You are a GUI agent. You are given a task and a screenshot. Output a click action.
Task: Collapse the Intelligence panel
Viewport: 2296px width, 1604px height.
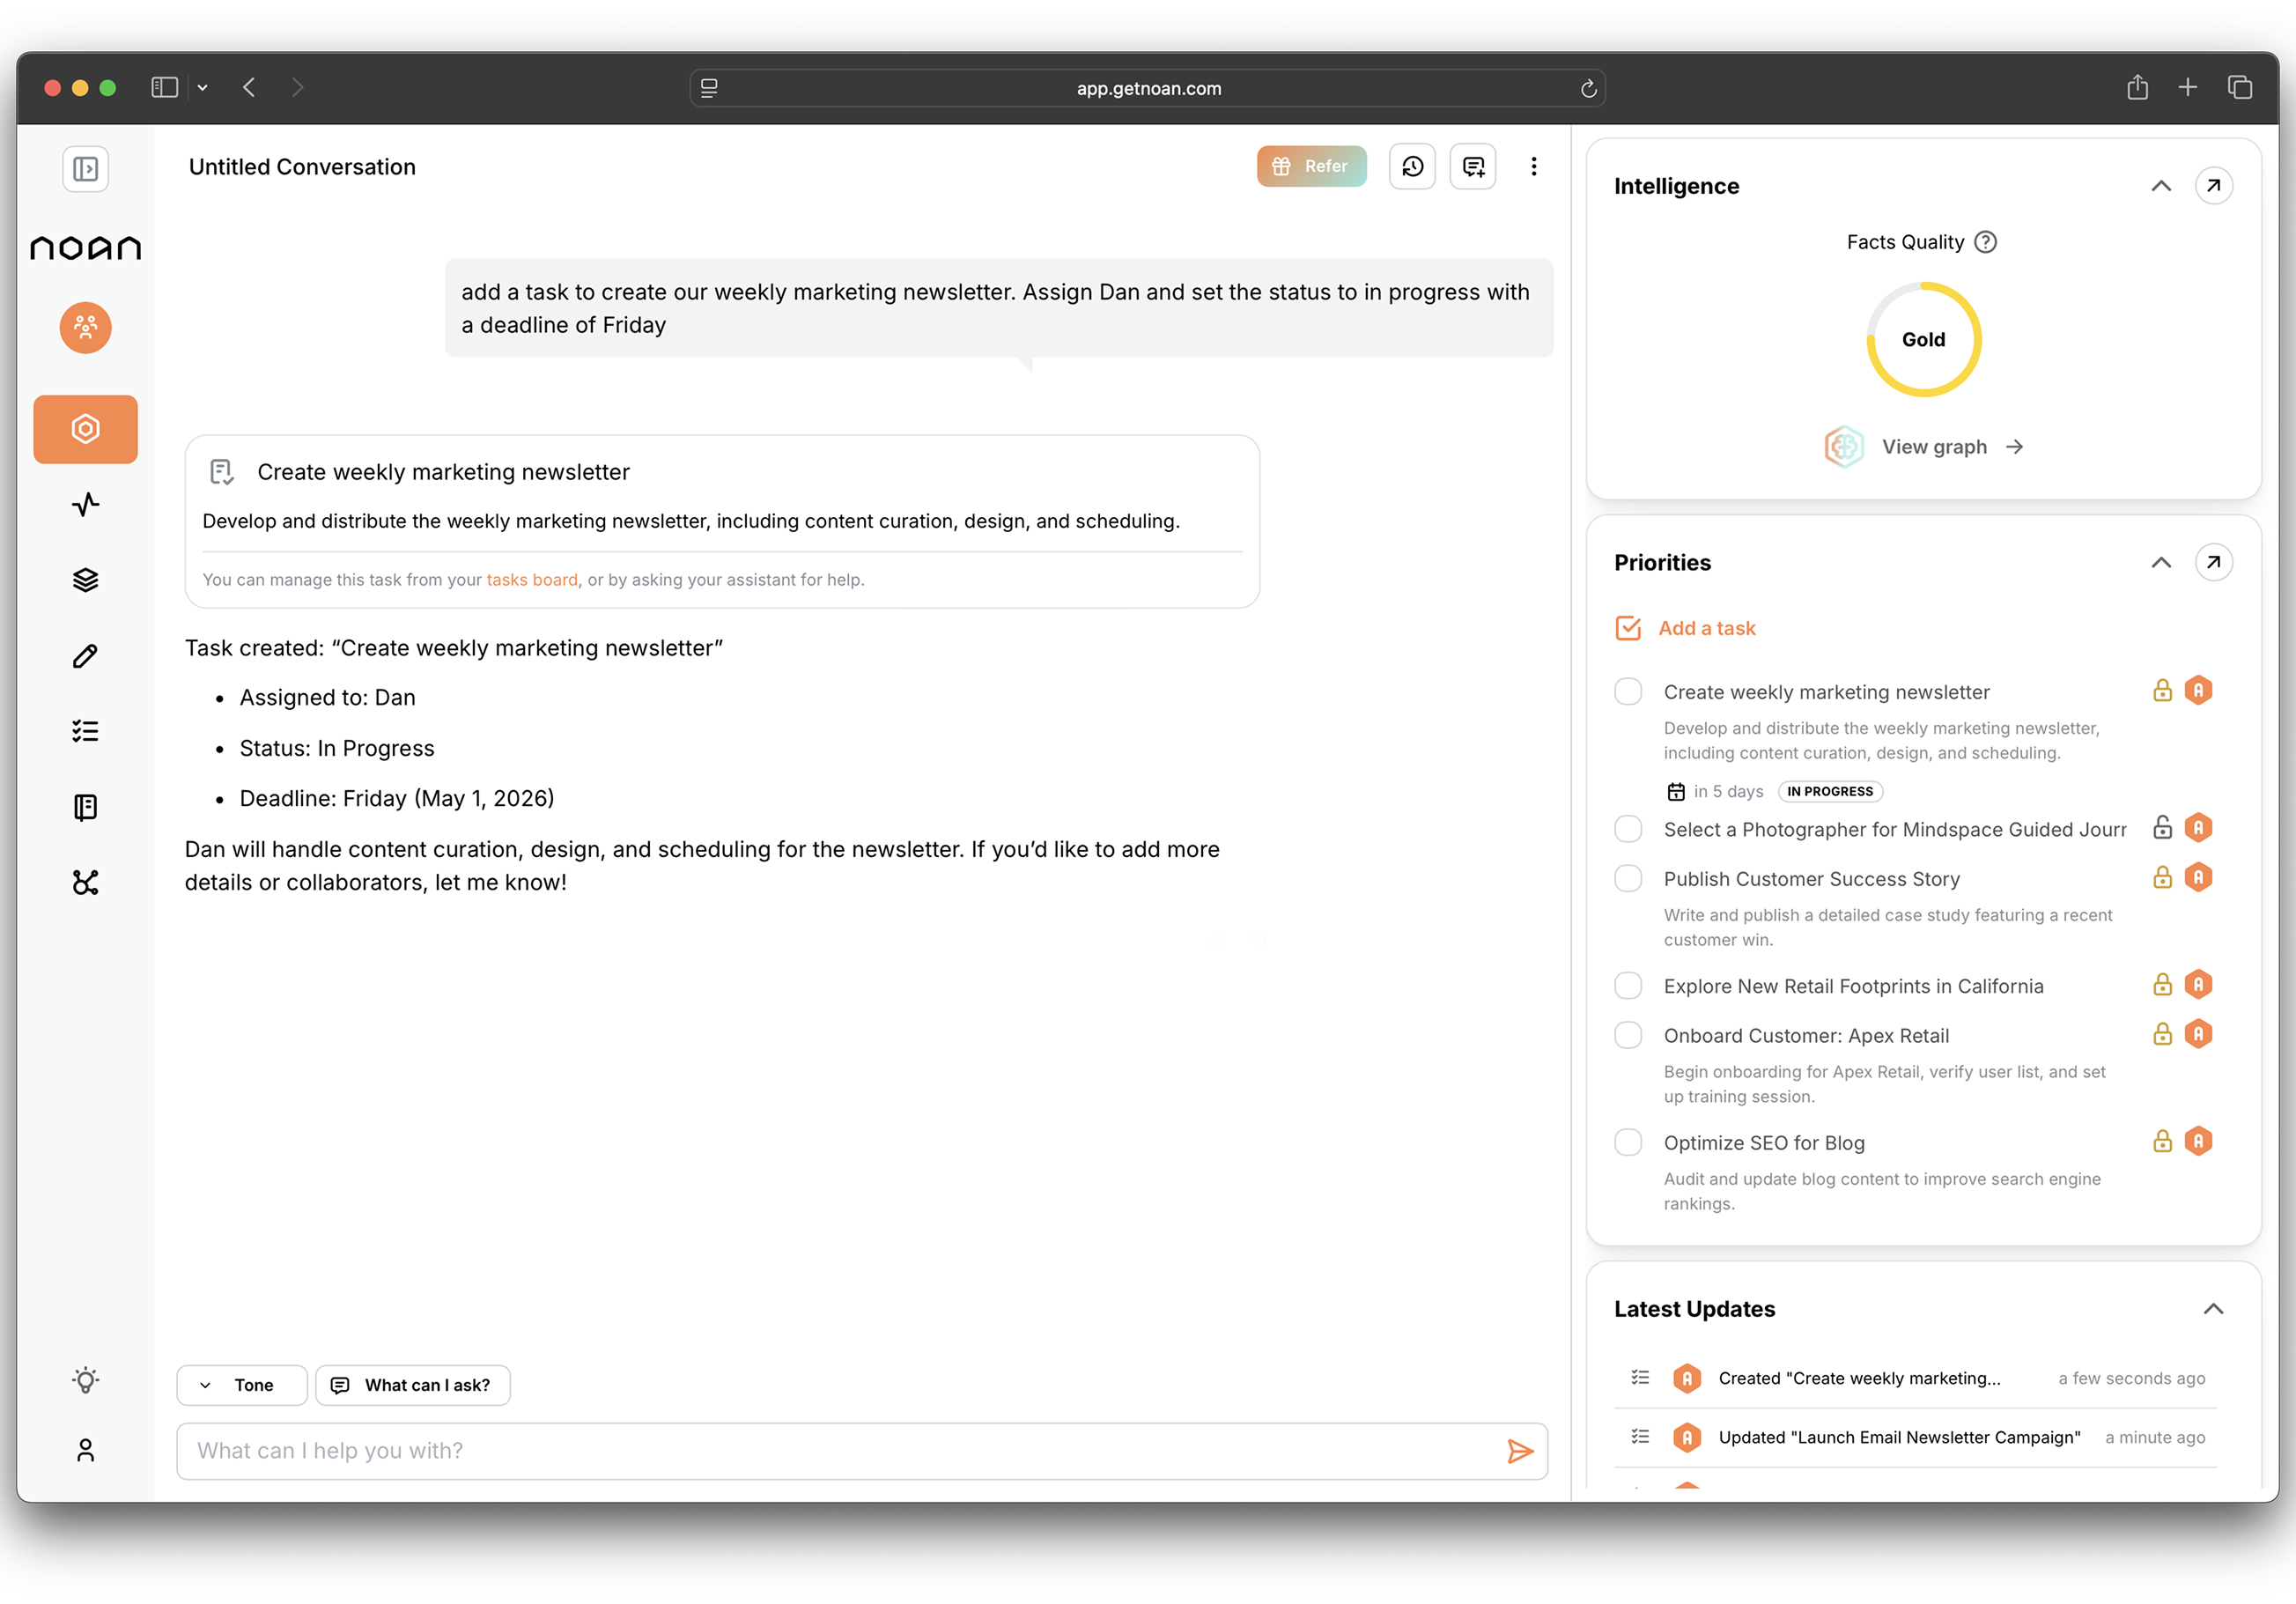click(x=2161, y=186)
